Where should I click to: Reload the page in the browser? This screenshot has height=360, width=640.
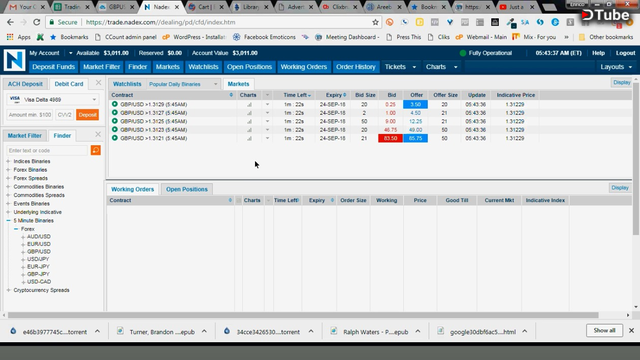(37, 22)
